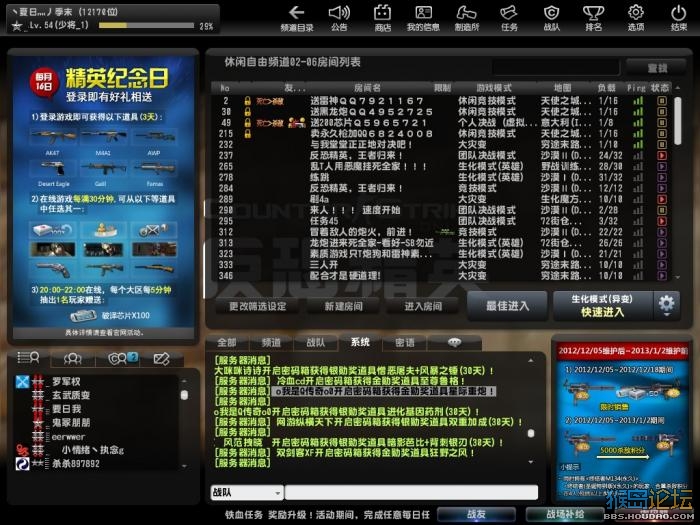
Task: Click 更改筛选设定 filter settings button
Action: (x=258, y=306)
